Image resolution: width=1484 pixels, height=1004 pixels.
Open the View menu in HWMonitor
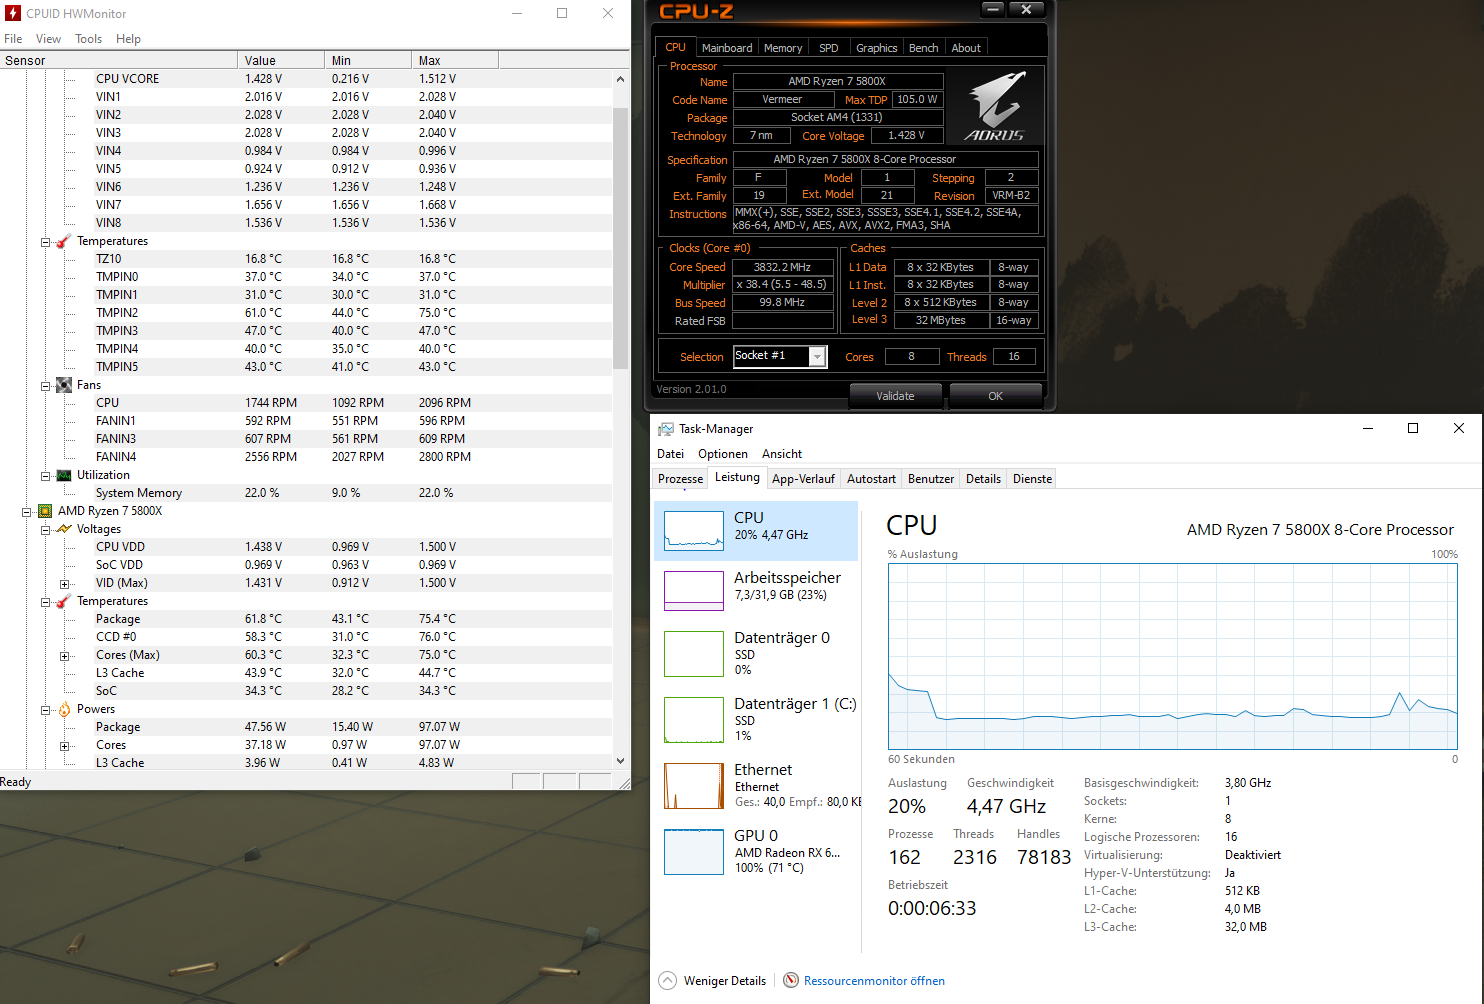click(x=48, y=39)
